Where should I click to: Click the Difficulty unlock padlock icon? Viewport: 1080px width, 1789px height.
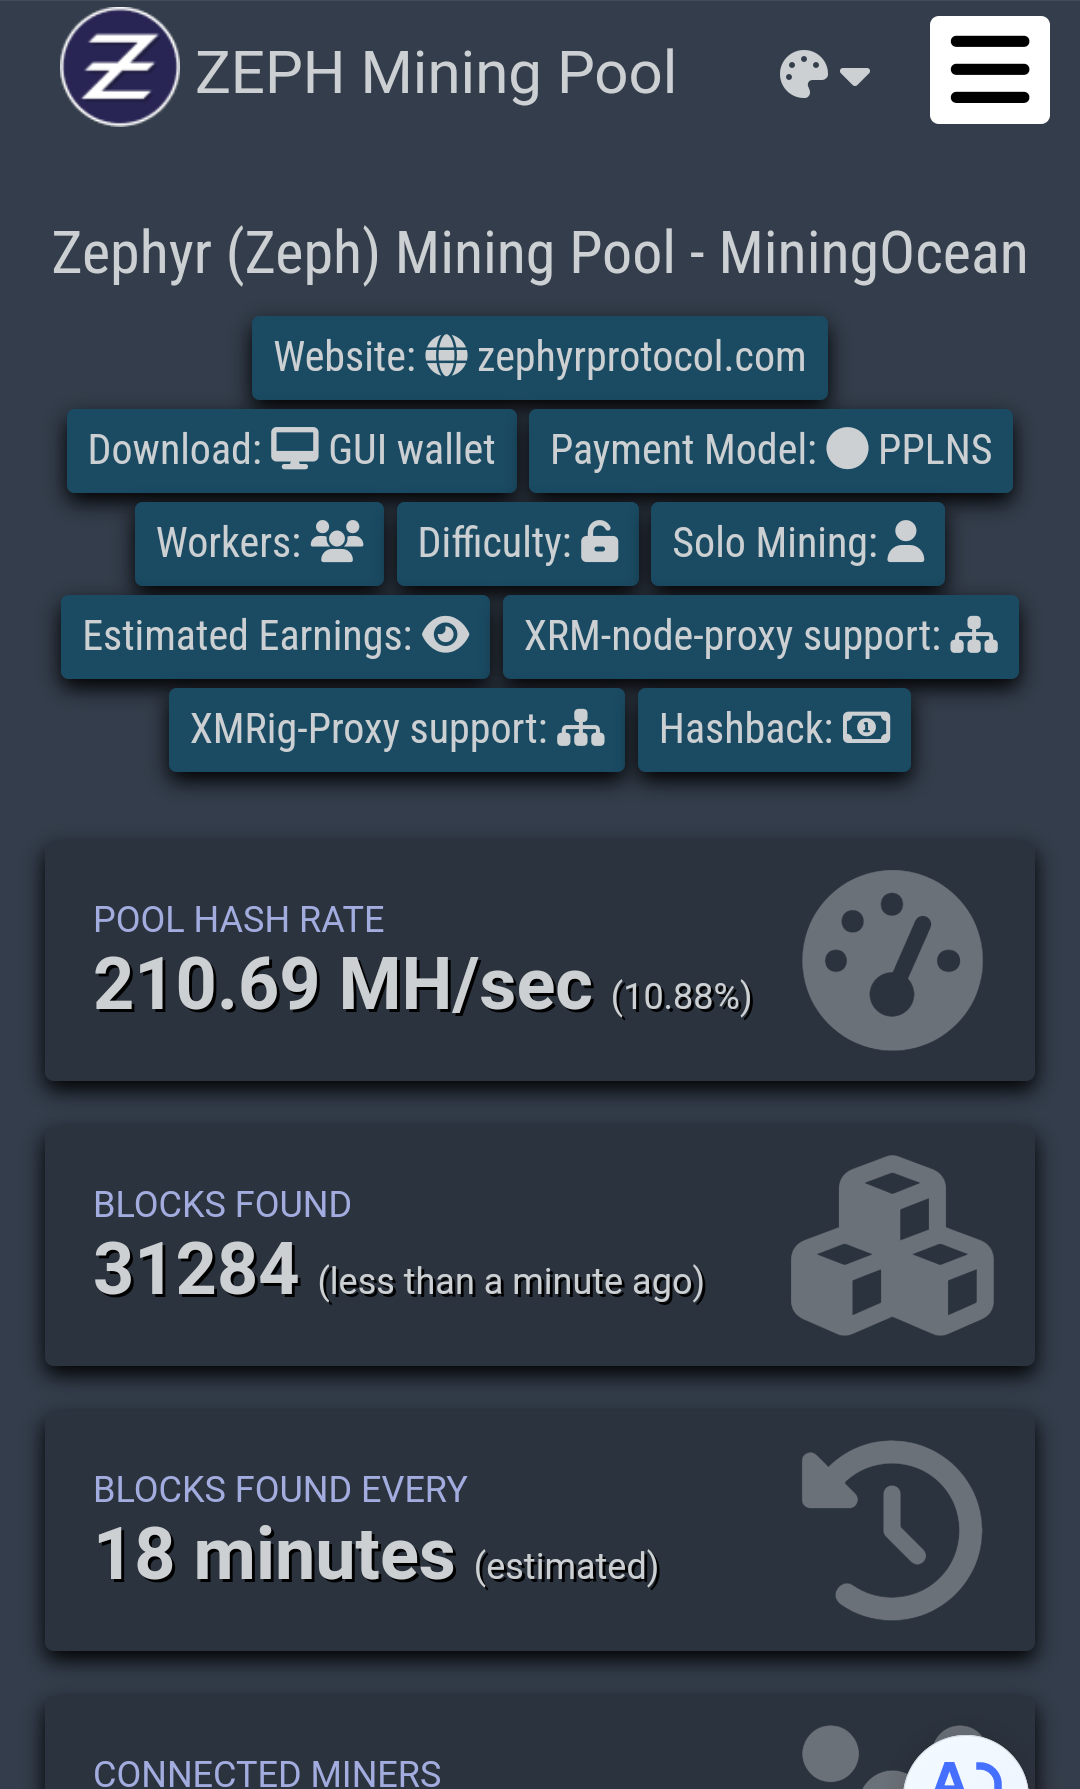600,542
